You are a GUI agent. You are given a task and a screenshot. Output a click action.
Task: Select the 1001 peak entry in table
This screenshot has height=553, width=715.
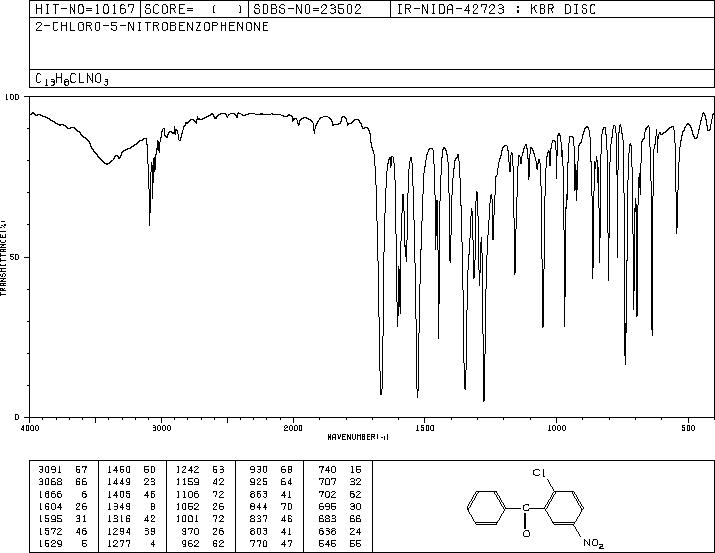click(200, 519)
